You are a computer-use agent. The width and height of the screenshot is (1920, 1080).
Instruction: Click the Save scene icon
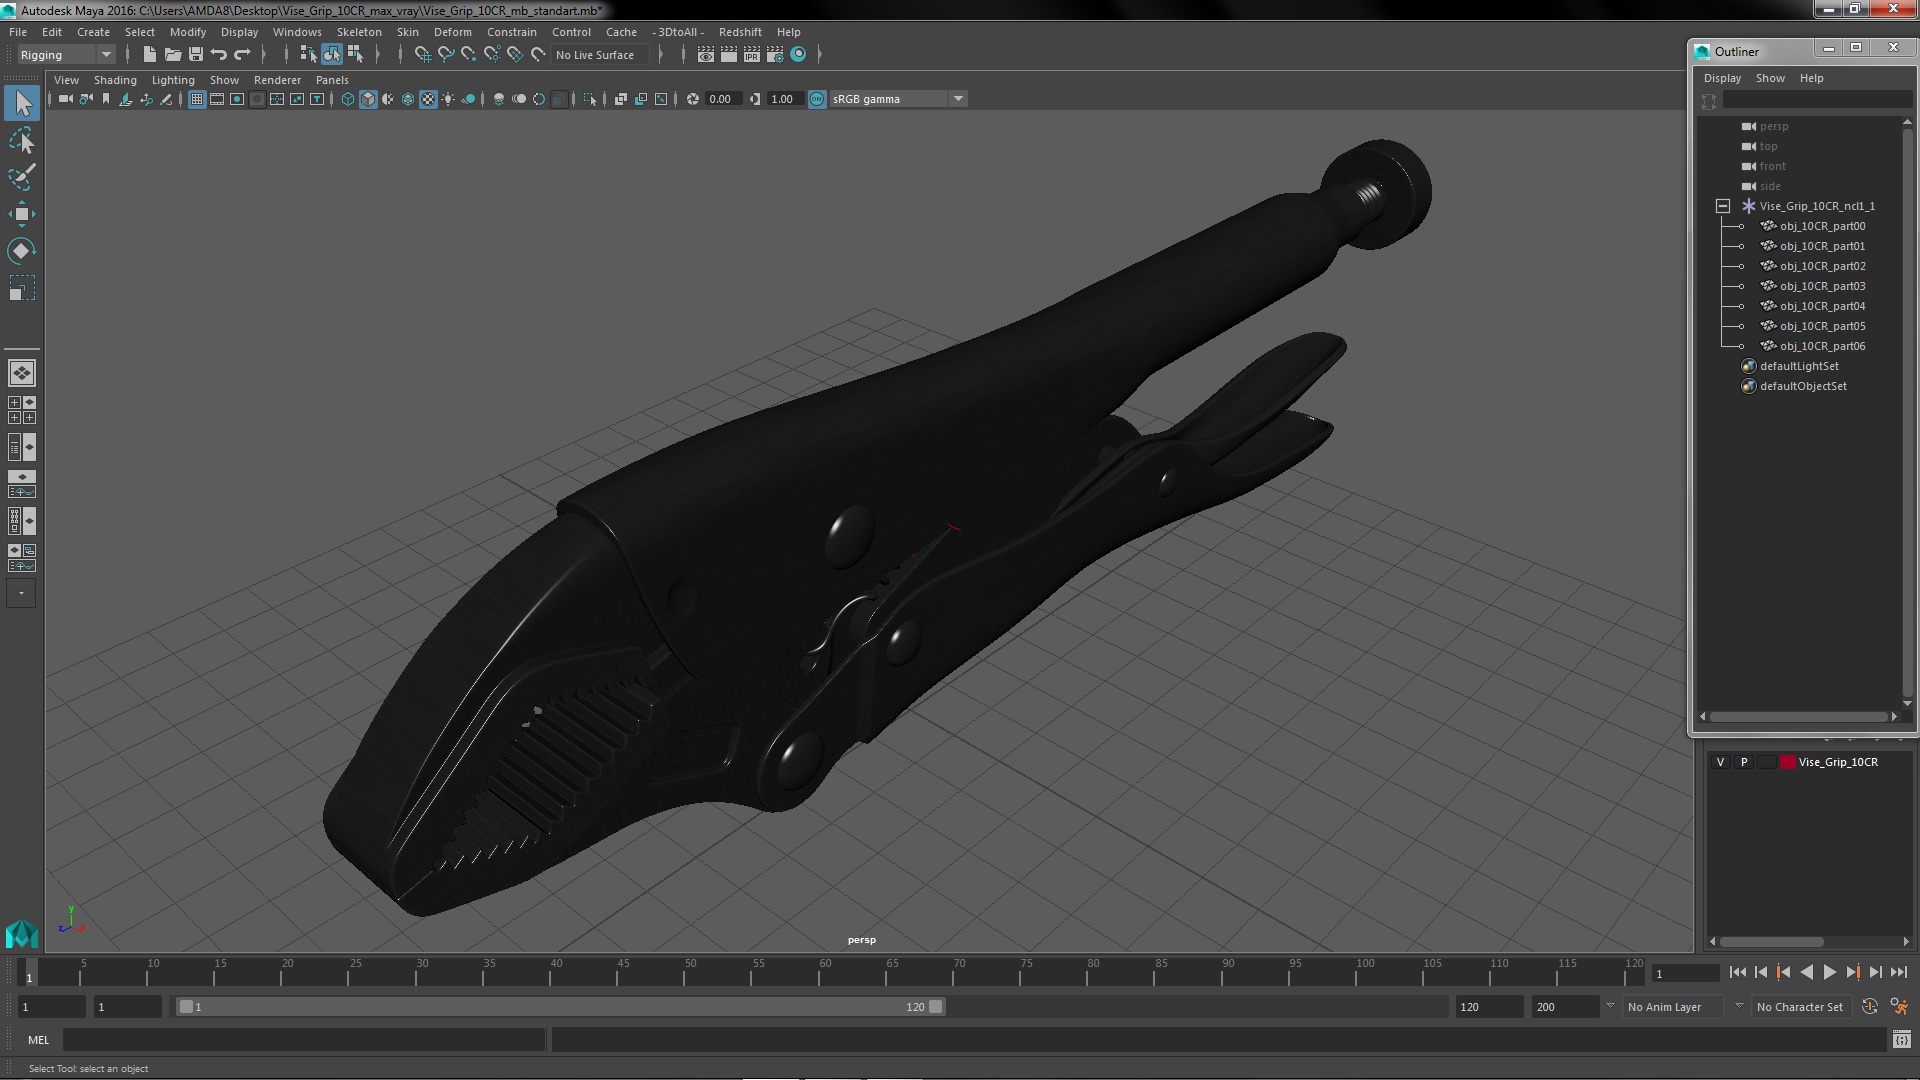[x=196, y=55]
